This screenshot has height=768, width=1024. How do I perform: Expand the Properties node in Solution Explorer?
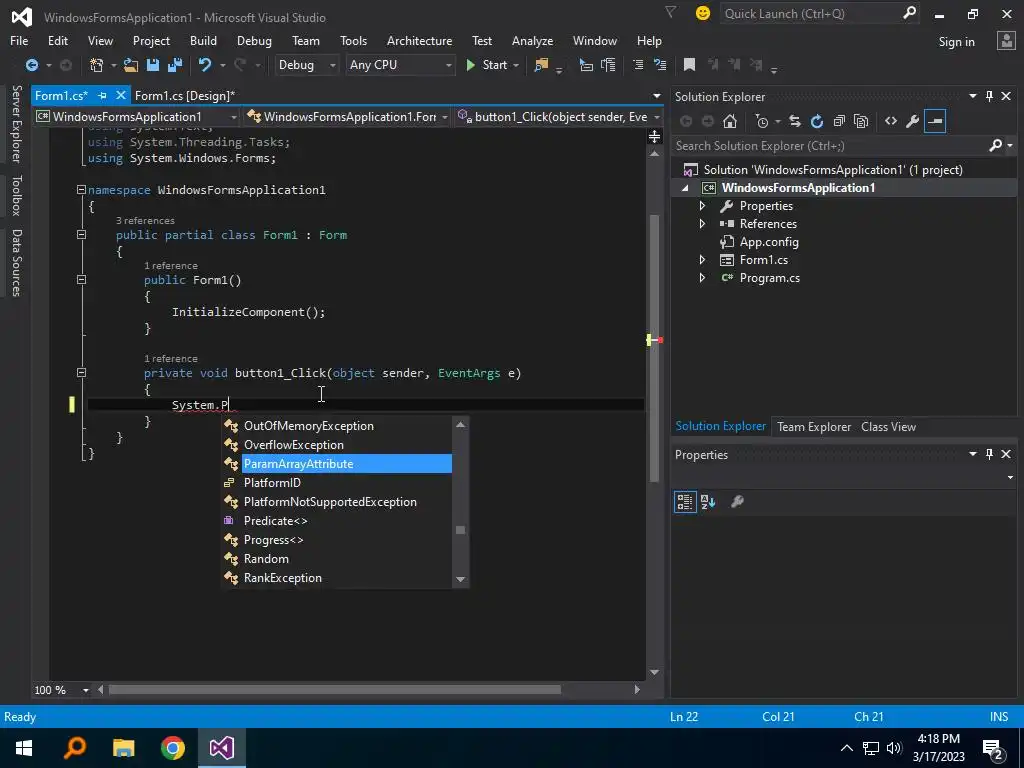[702, 206]
